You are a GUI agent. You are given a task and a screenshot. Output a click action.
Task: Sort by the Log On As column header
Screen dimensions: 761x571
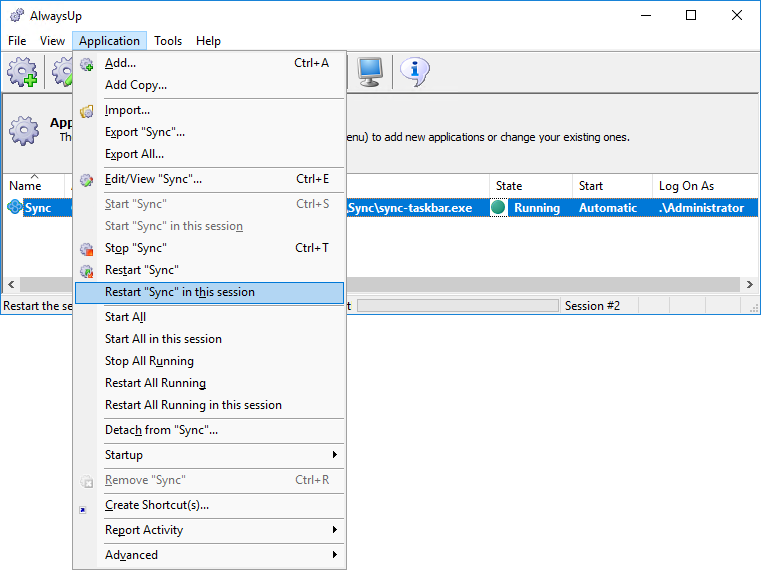pyautogui.click(x=705, y=185)
